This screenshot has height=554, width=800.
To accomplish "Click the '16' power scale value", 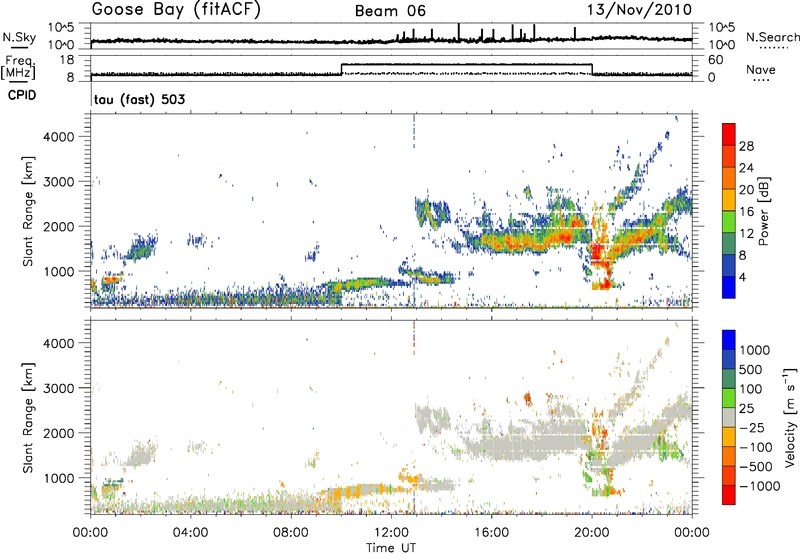I will [x=746, y=212].
